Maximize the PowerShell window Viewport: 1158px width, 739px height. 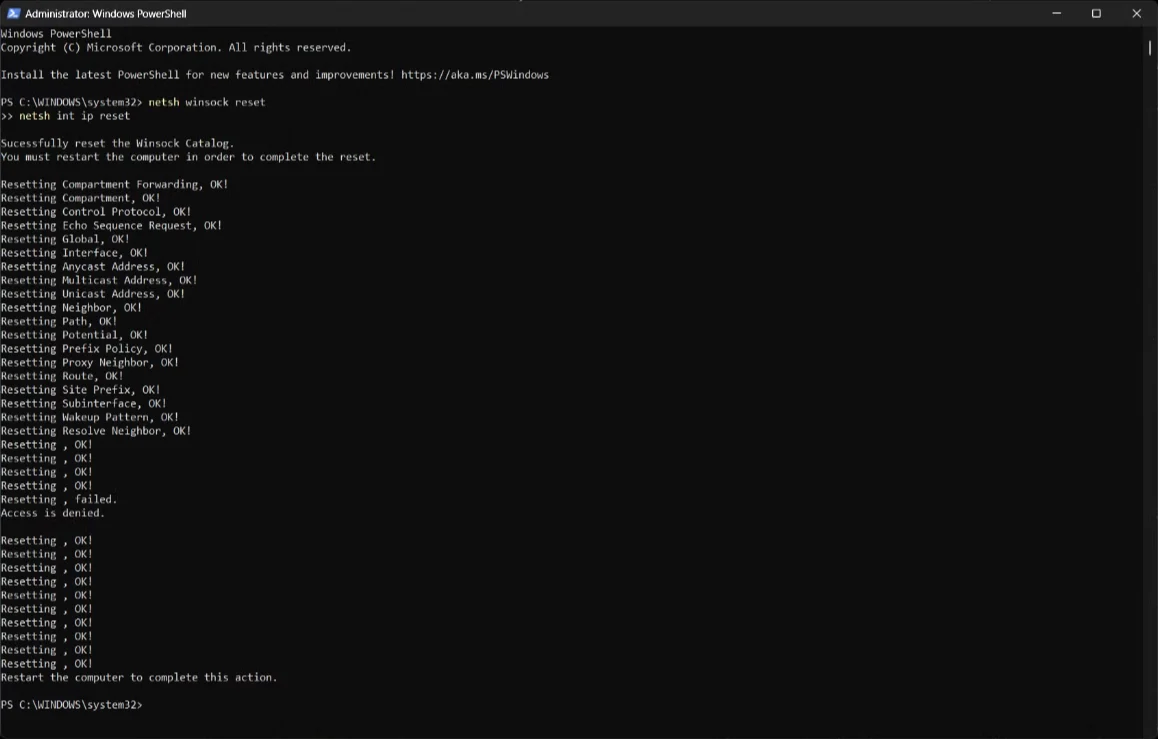1096,13
